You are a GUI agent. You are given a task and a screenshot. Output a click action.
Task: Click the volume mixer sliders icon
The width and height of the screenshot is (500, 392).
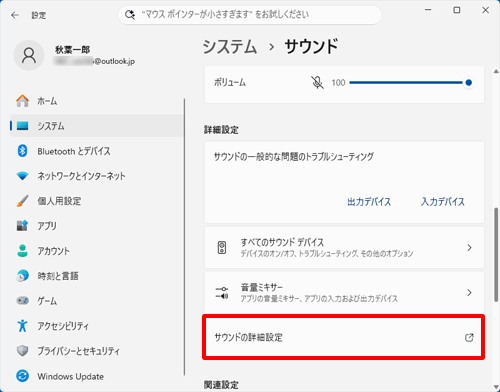pyautogui.click(x=222, y=293)
